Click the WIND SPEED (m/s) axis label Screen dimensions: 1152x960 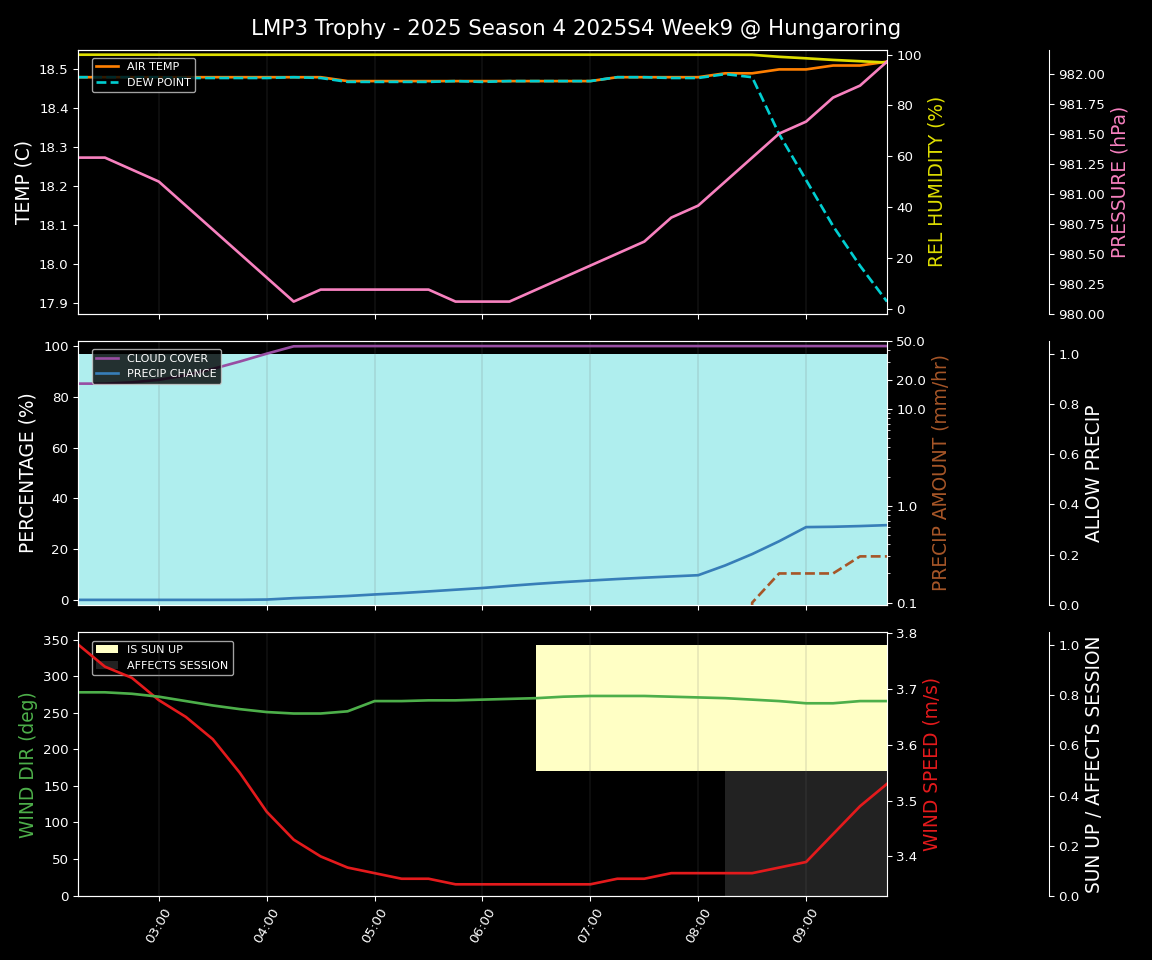click(931, 764)
